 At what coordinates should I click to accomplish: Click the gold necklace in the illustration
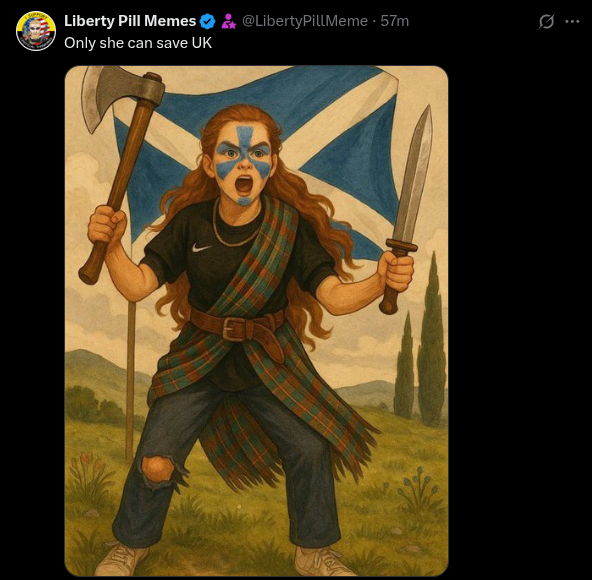235,227
